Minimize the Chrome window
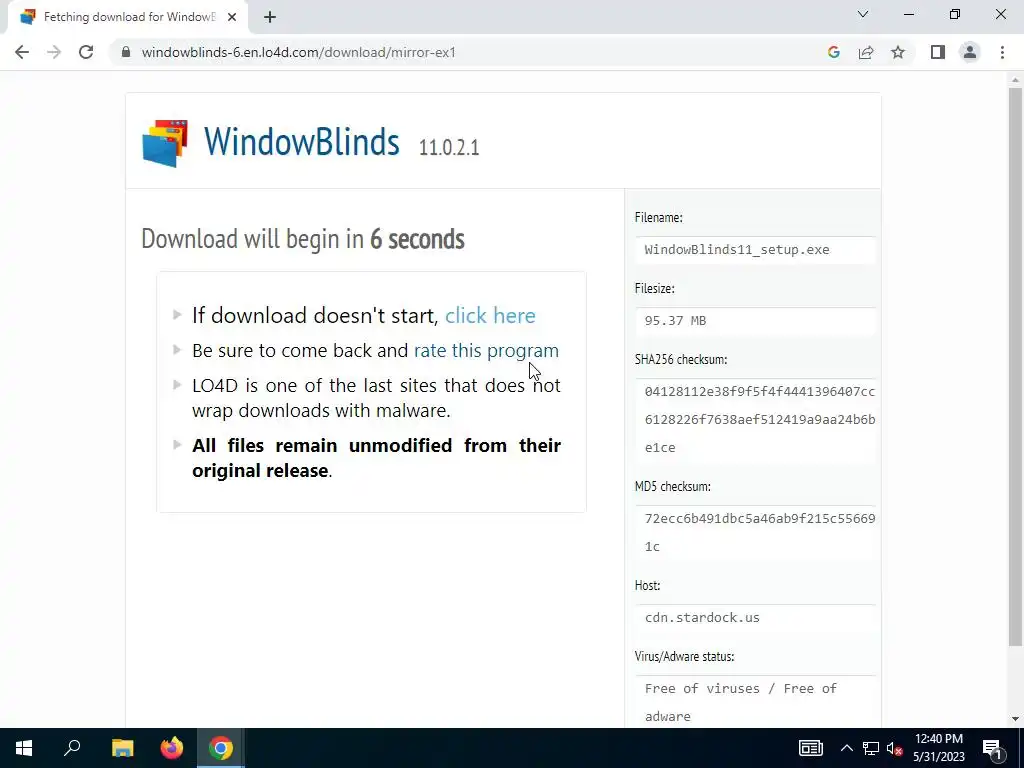 [x=909, y=14]
